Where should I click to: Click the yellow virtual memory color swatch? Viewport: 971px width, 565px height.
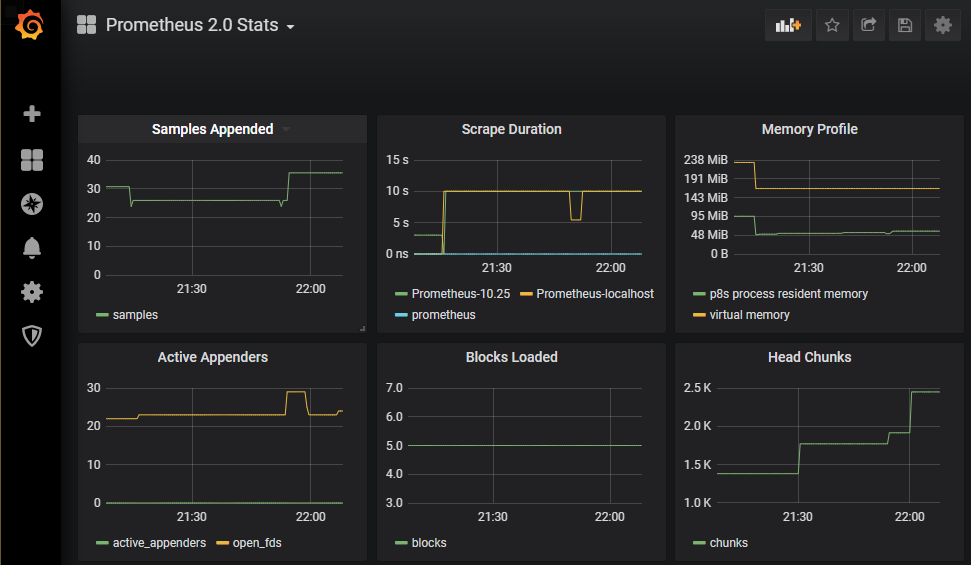pos(699,315)
